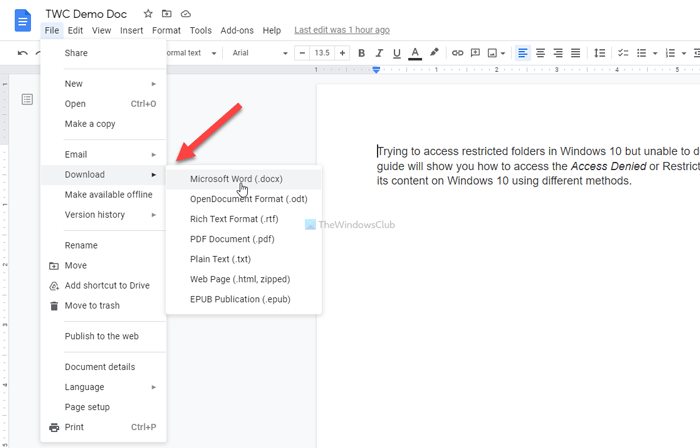Image resolution: width=700 pixels, height=448 pixels.
Task: Choose PDF Document (.pdf) download format
Action: click(232, 239)
